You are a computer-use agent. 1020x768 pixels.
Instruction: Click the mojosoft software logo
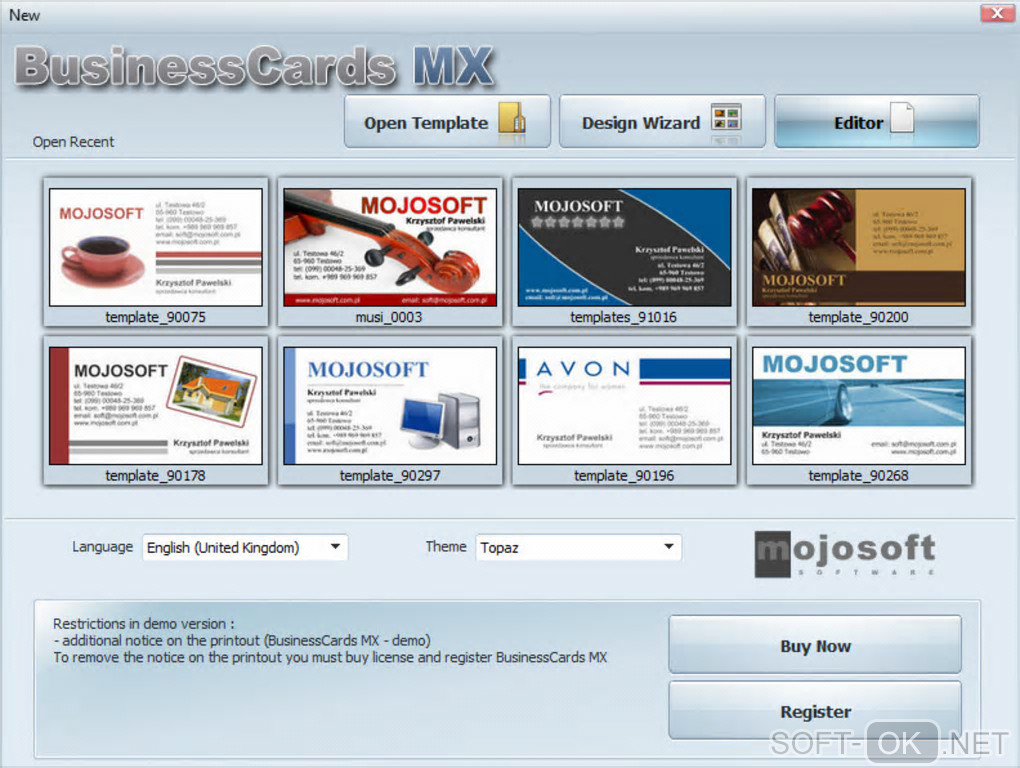845,554
